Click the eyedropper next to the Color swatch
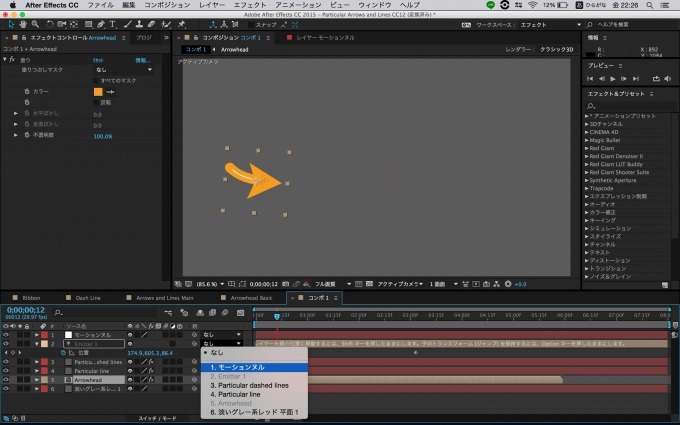 (110, 91)
